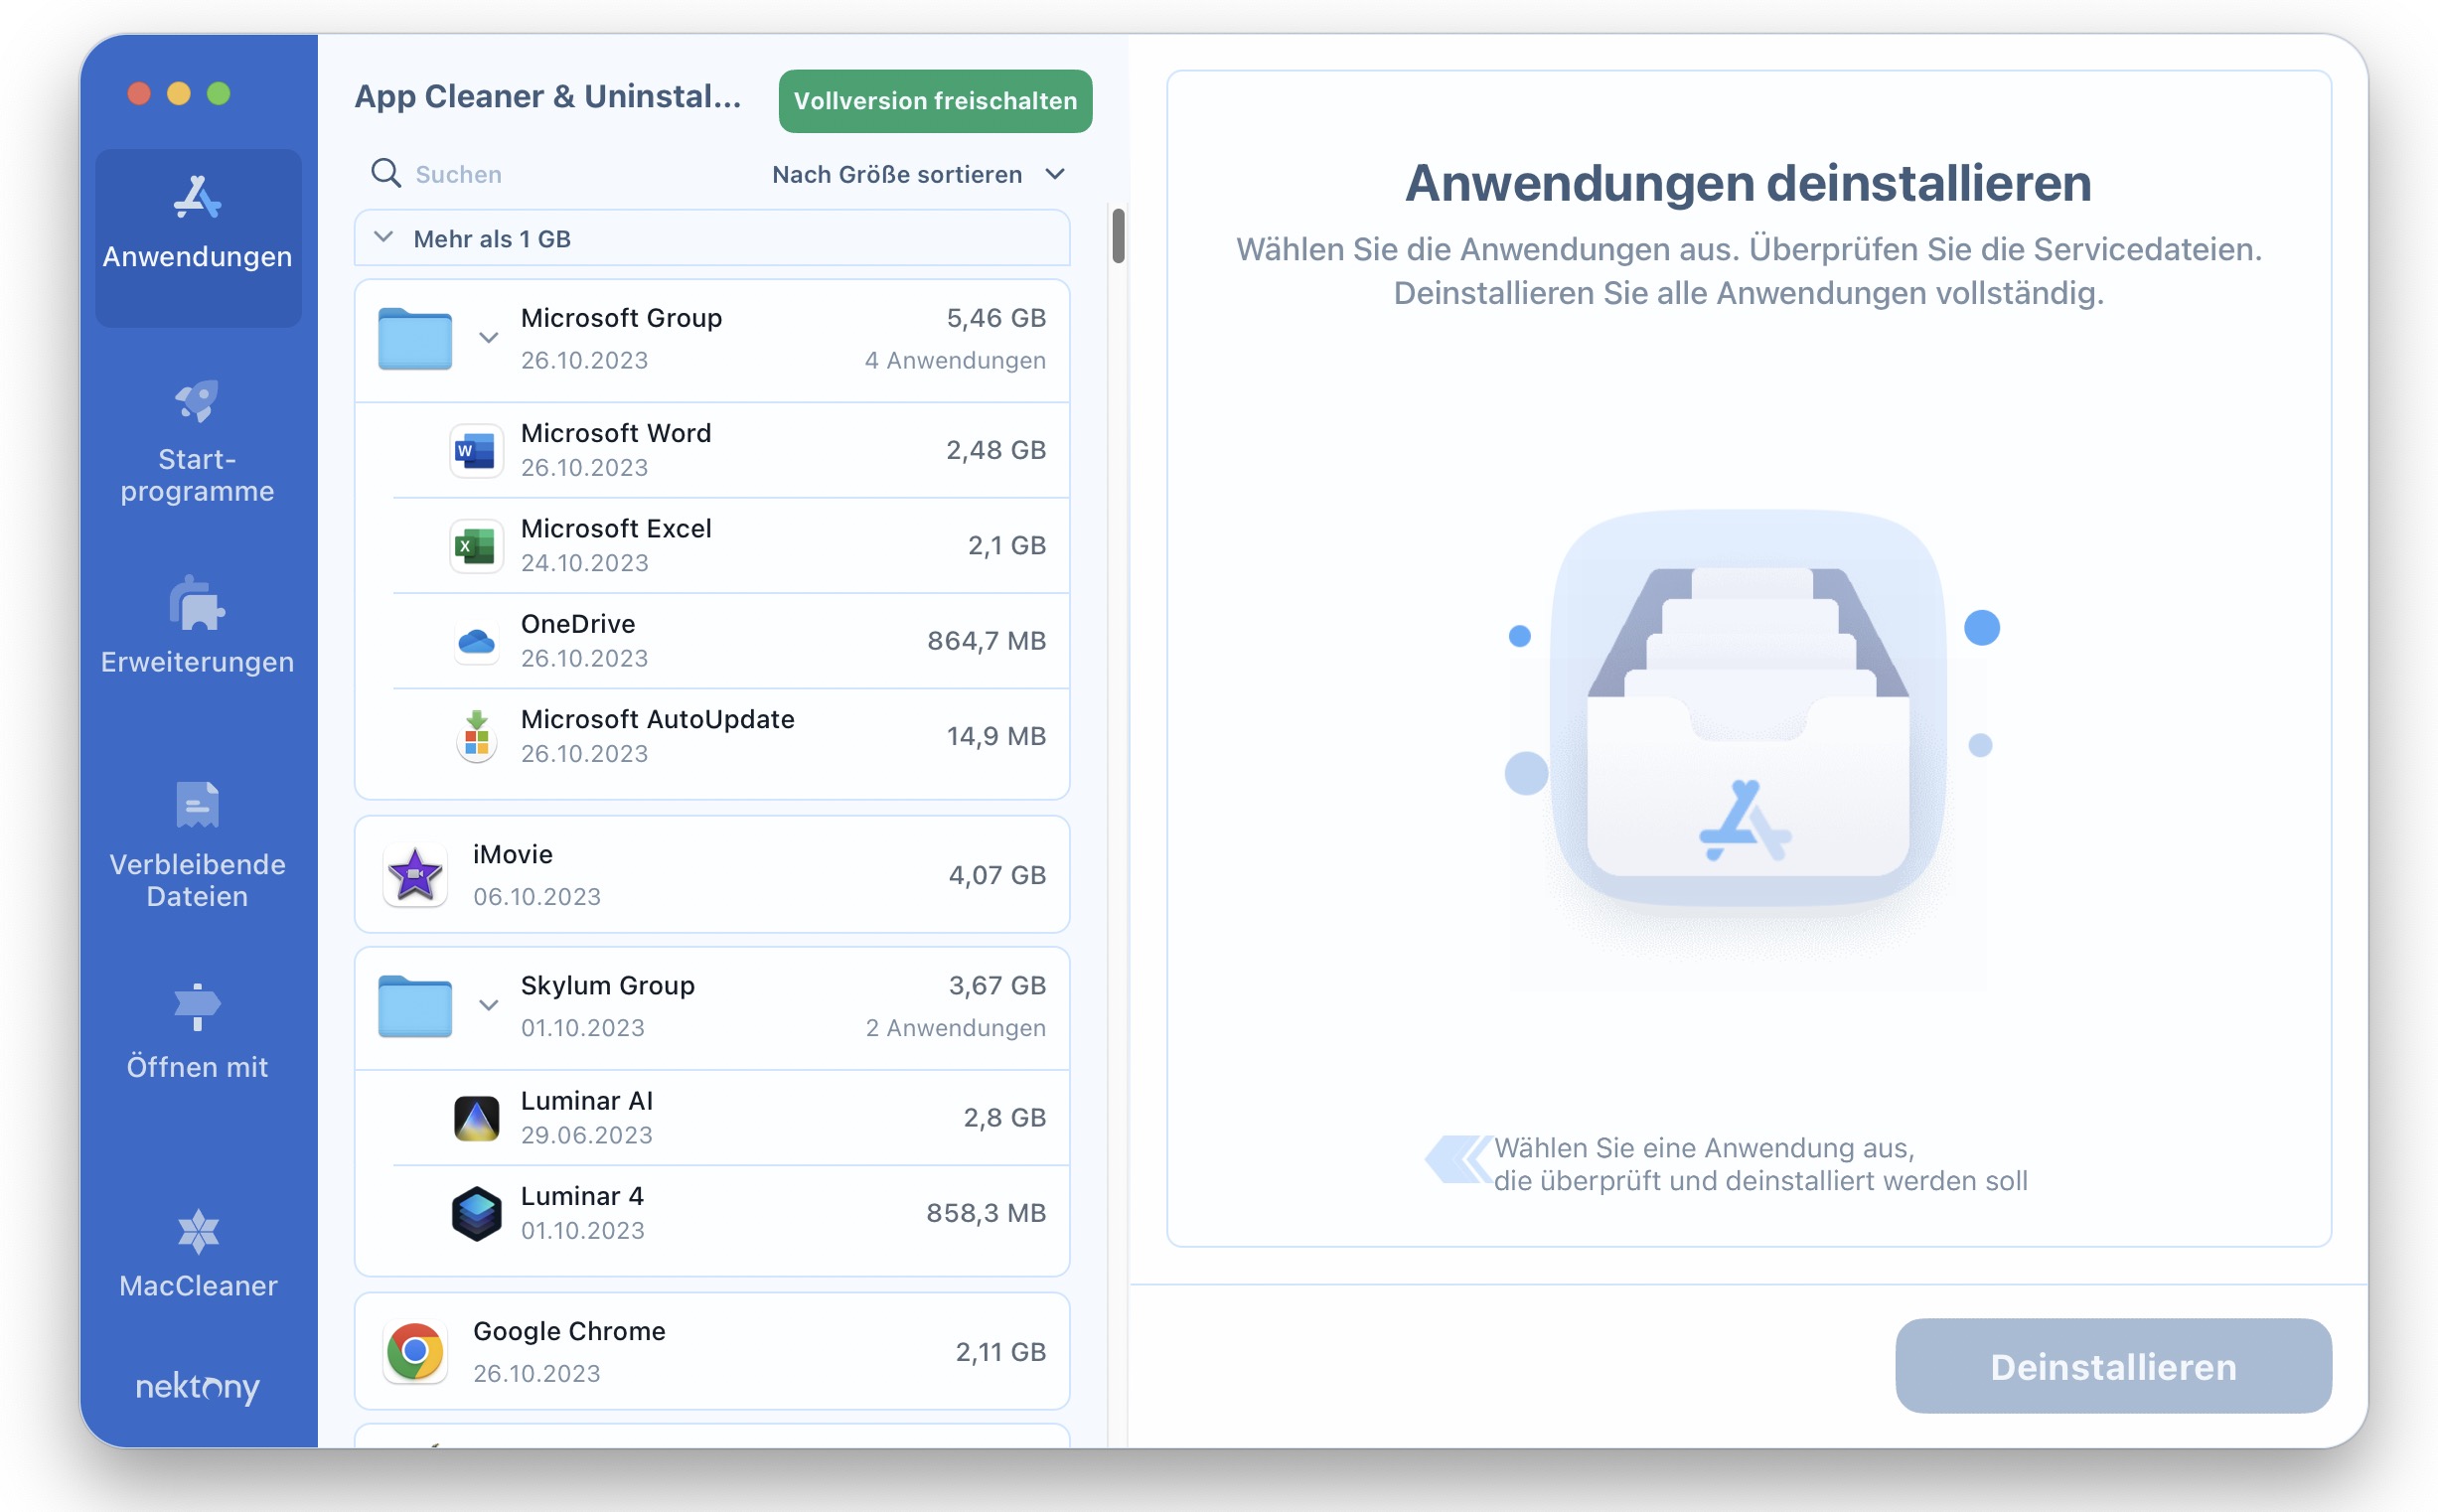Click the 3,67 GB size value
Viewport: 2438px width, 1512px height.
click(997, 985)
